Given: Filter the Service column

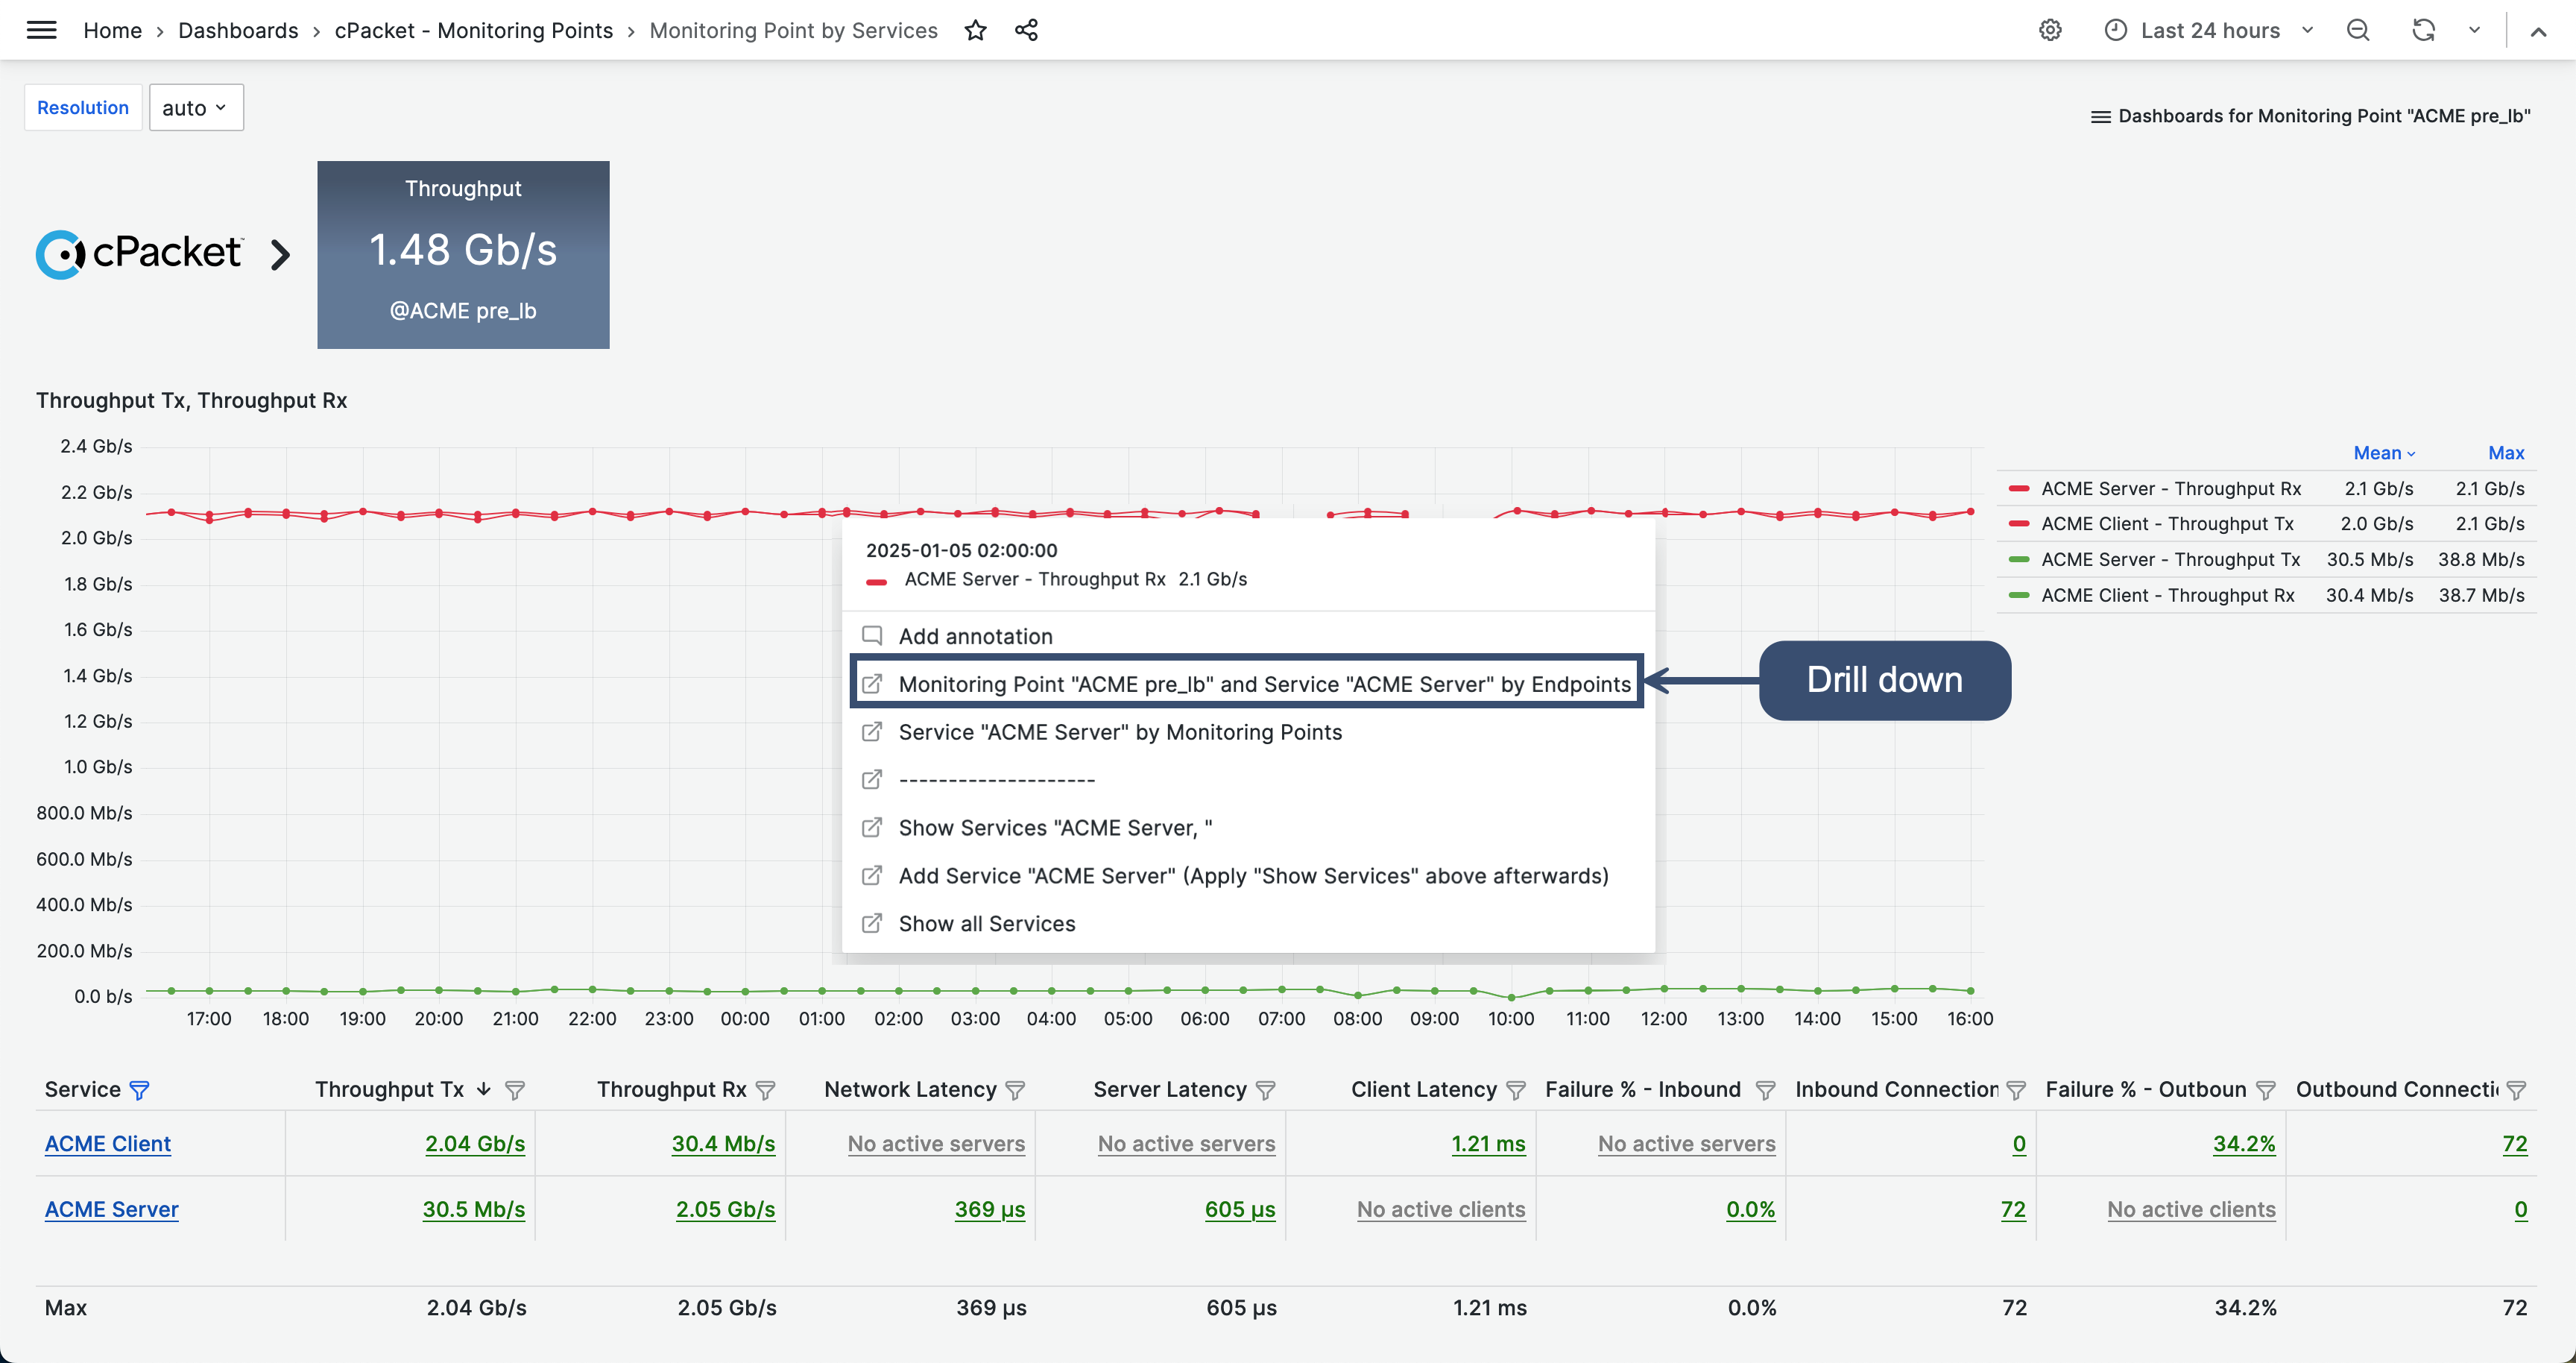Looking at the screenshot, I should pyautogui.click(x=139, y=1090).
